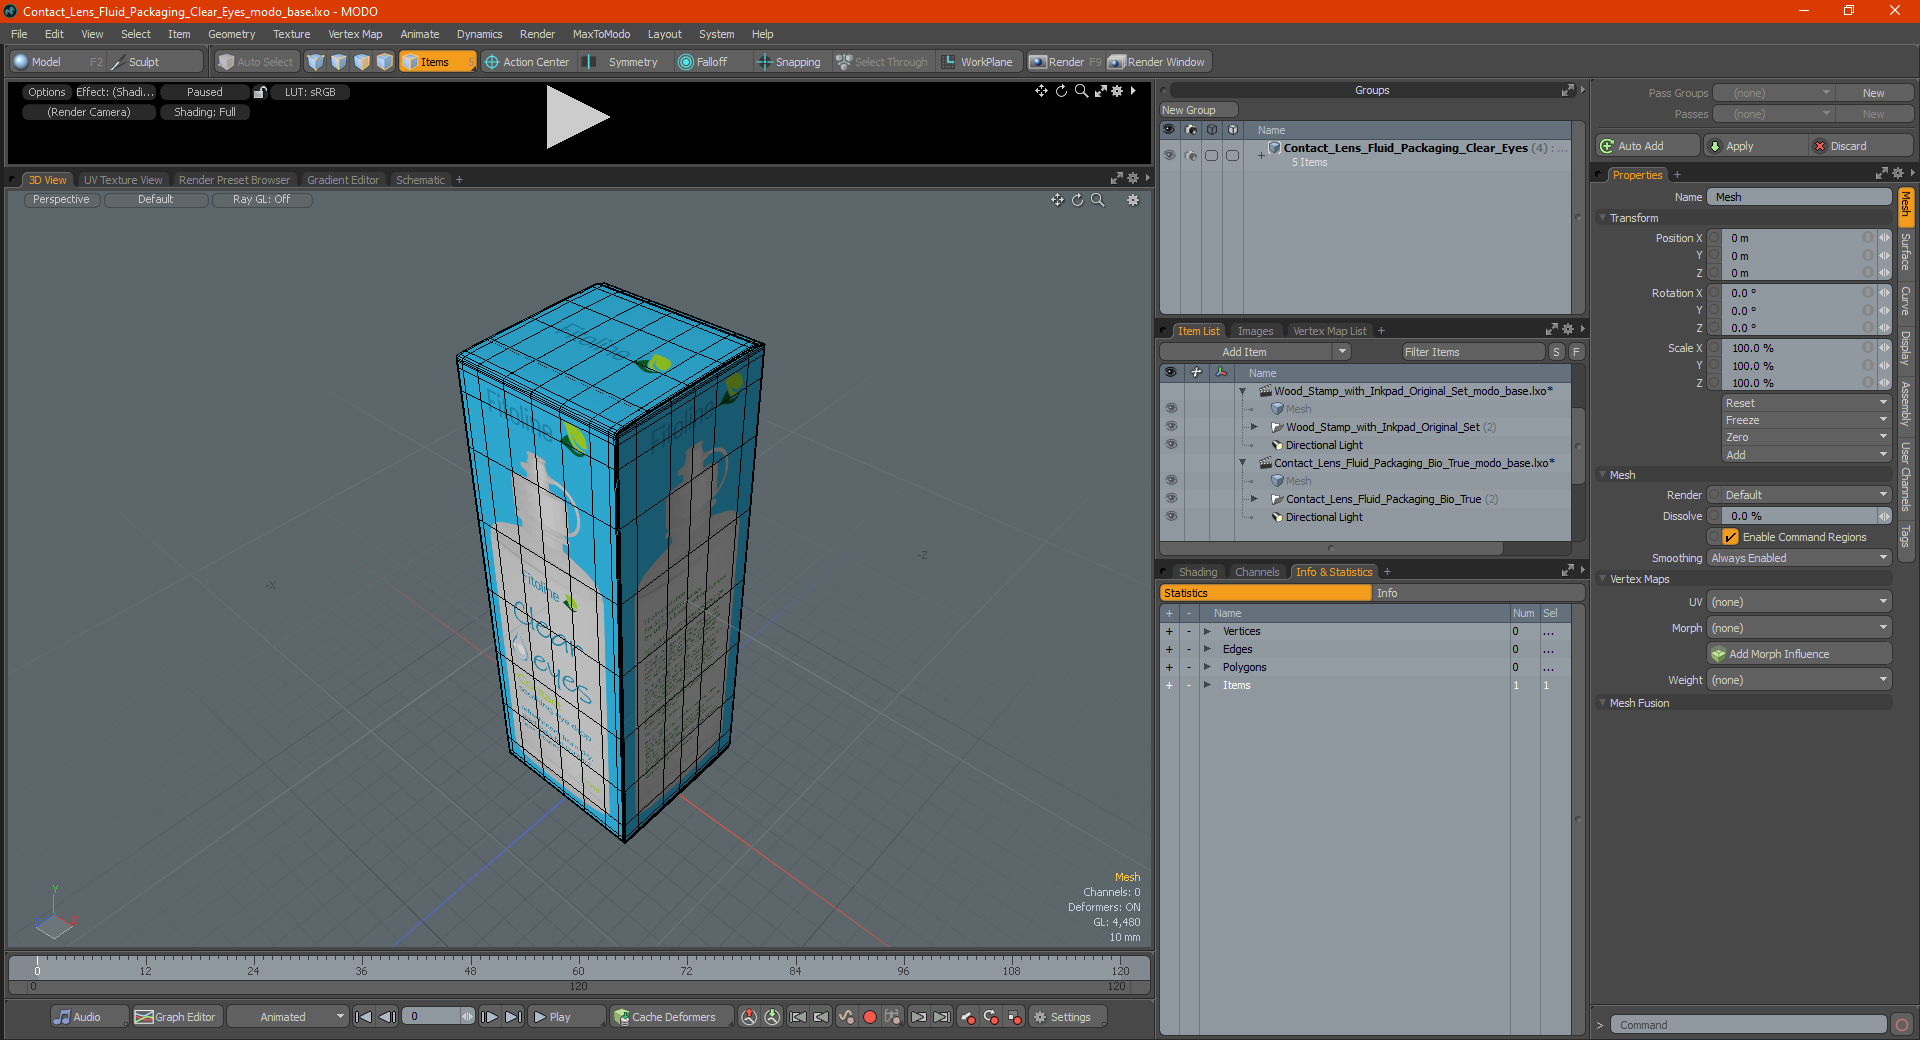Open the UV vertex map dropdown
The image size is (1920, 1040).
pos(1799,602)
